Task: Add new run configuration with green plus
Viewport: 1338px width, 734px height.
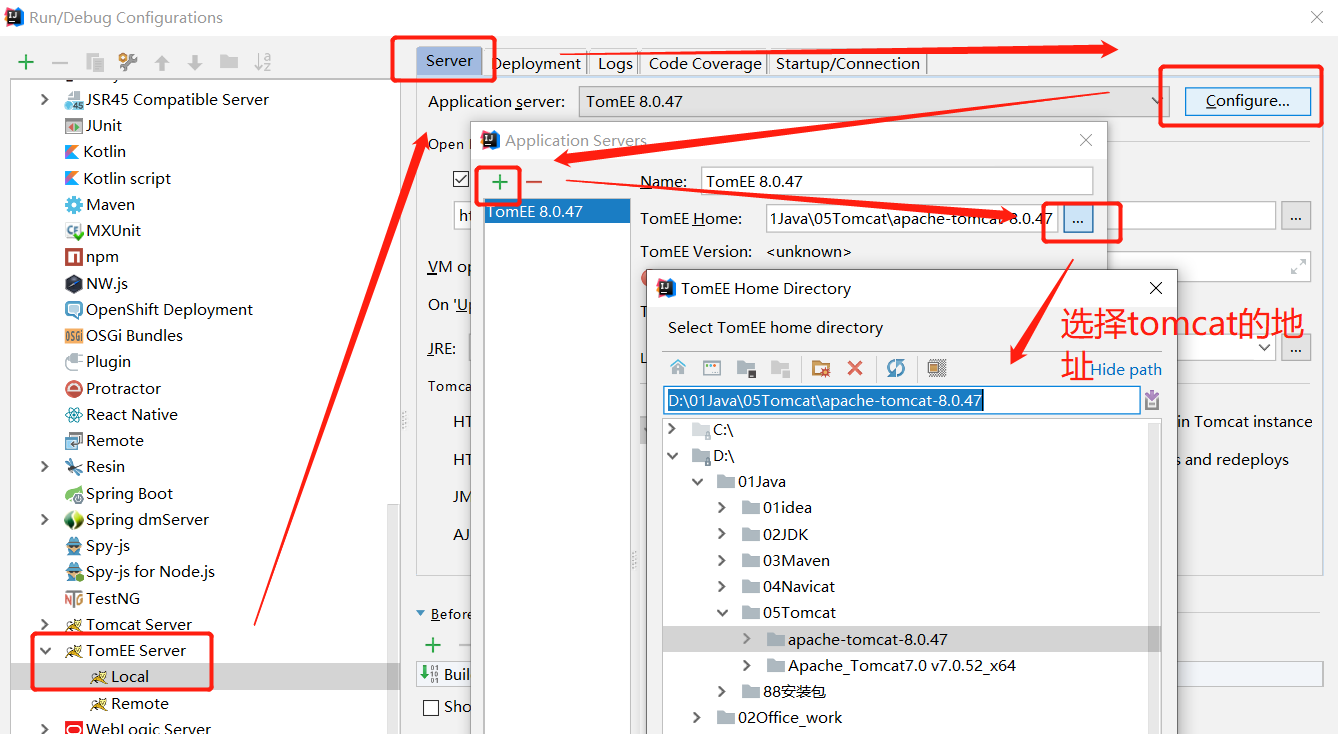Action: pos(26,62)
